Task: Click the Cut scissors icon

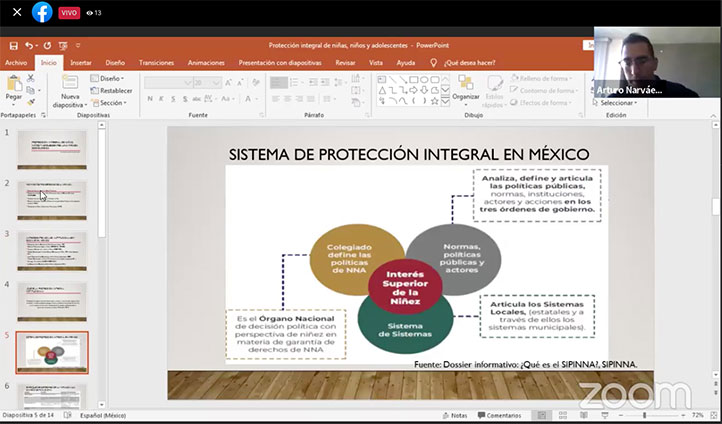Action: point(30,77)
